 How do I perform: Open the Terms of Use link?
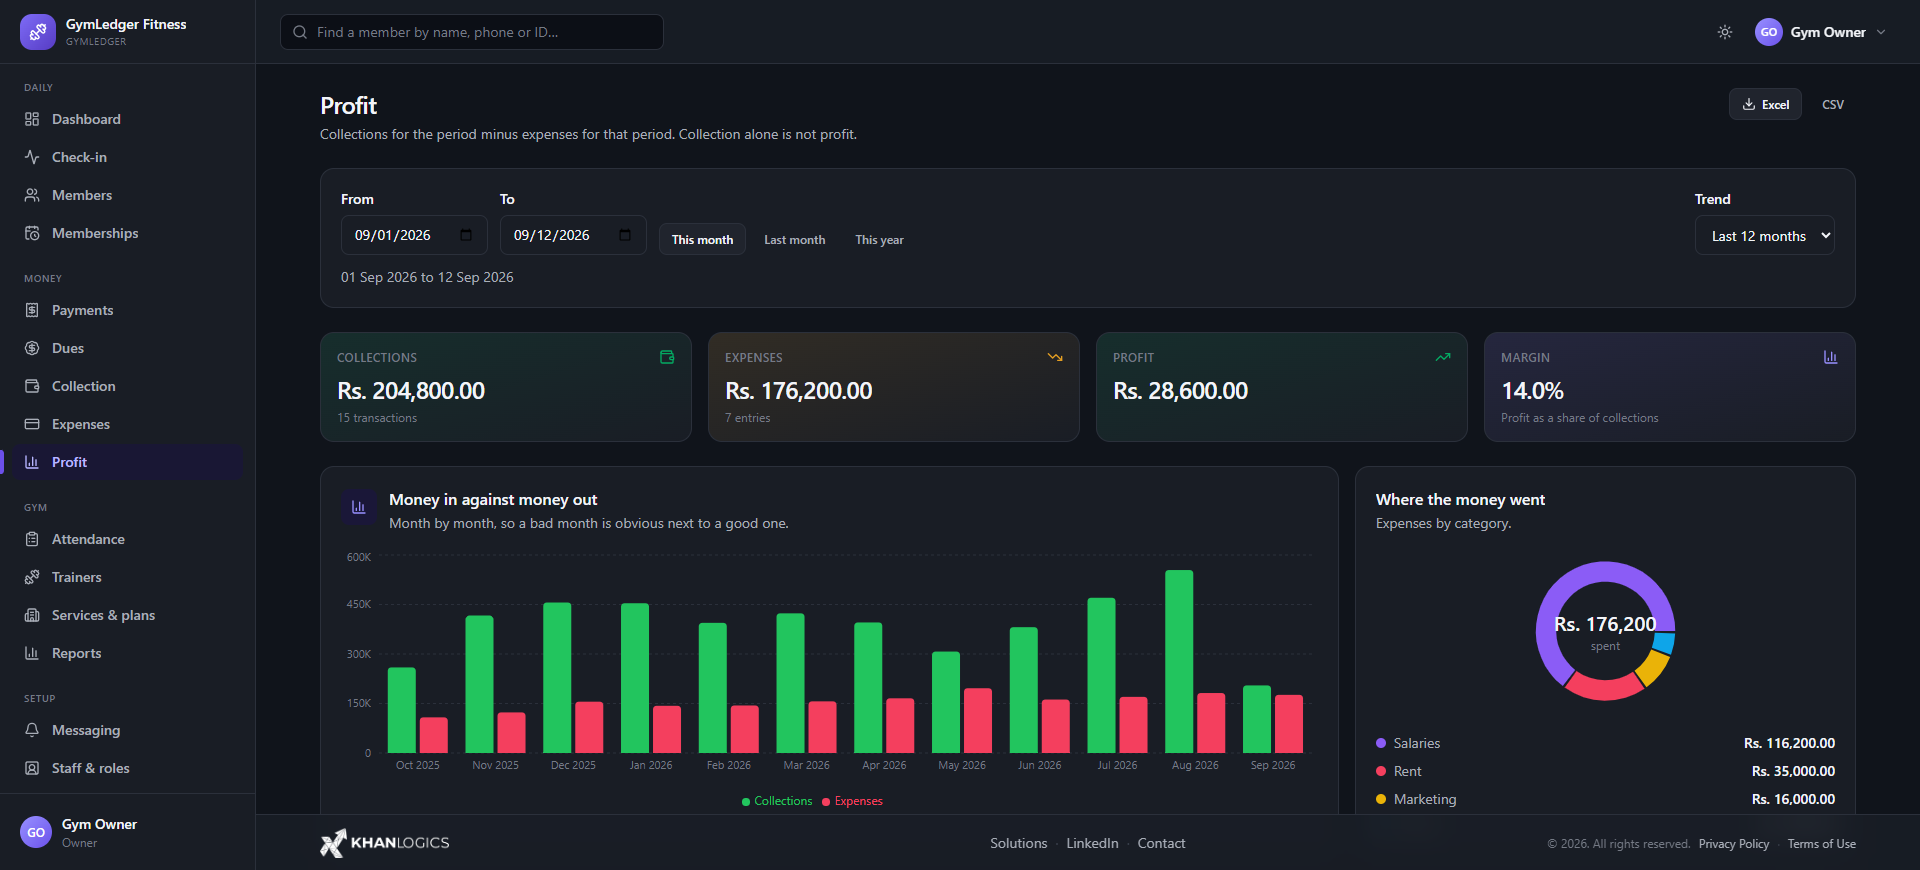click(x=1822, y=844)
